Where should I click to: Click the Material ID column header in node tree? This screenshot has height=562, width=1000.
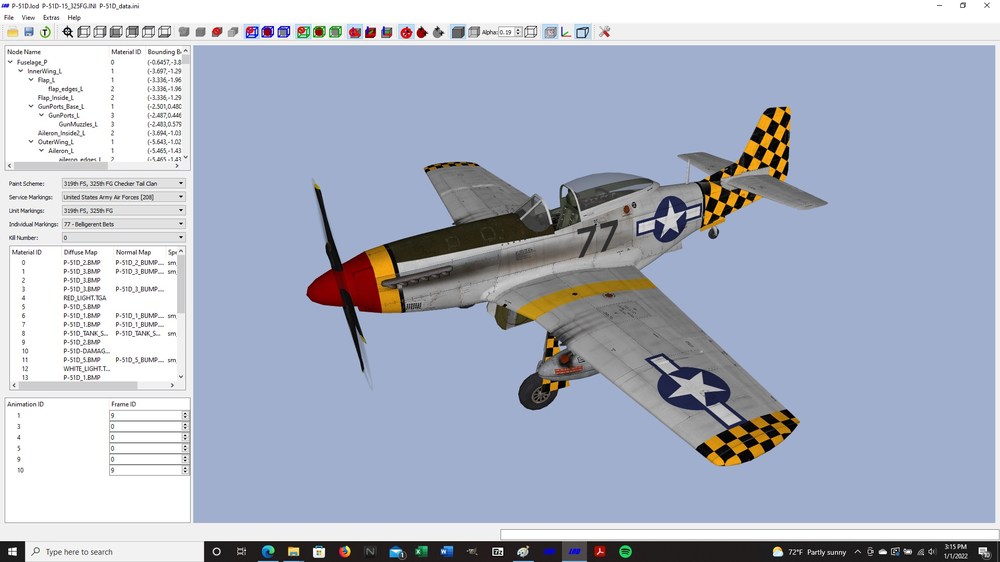click(x=126, y=52)
